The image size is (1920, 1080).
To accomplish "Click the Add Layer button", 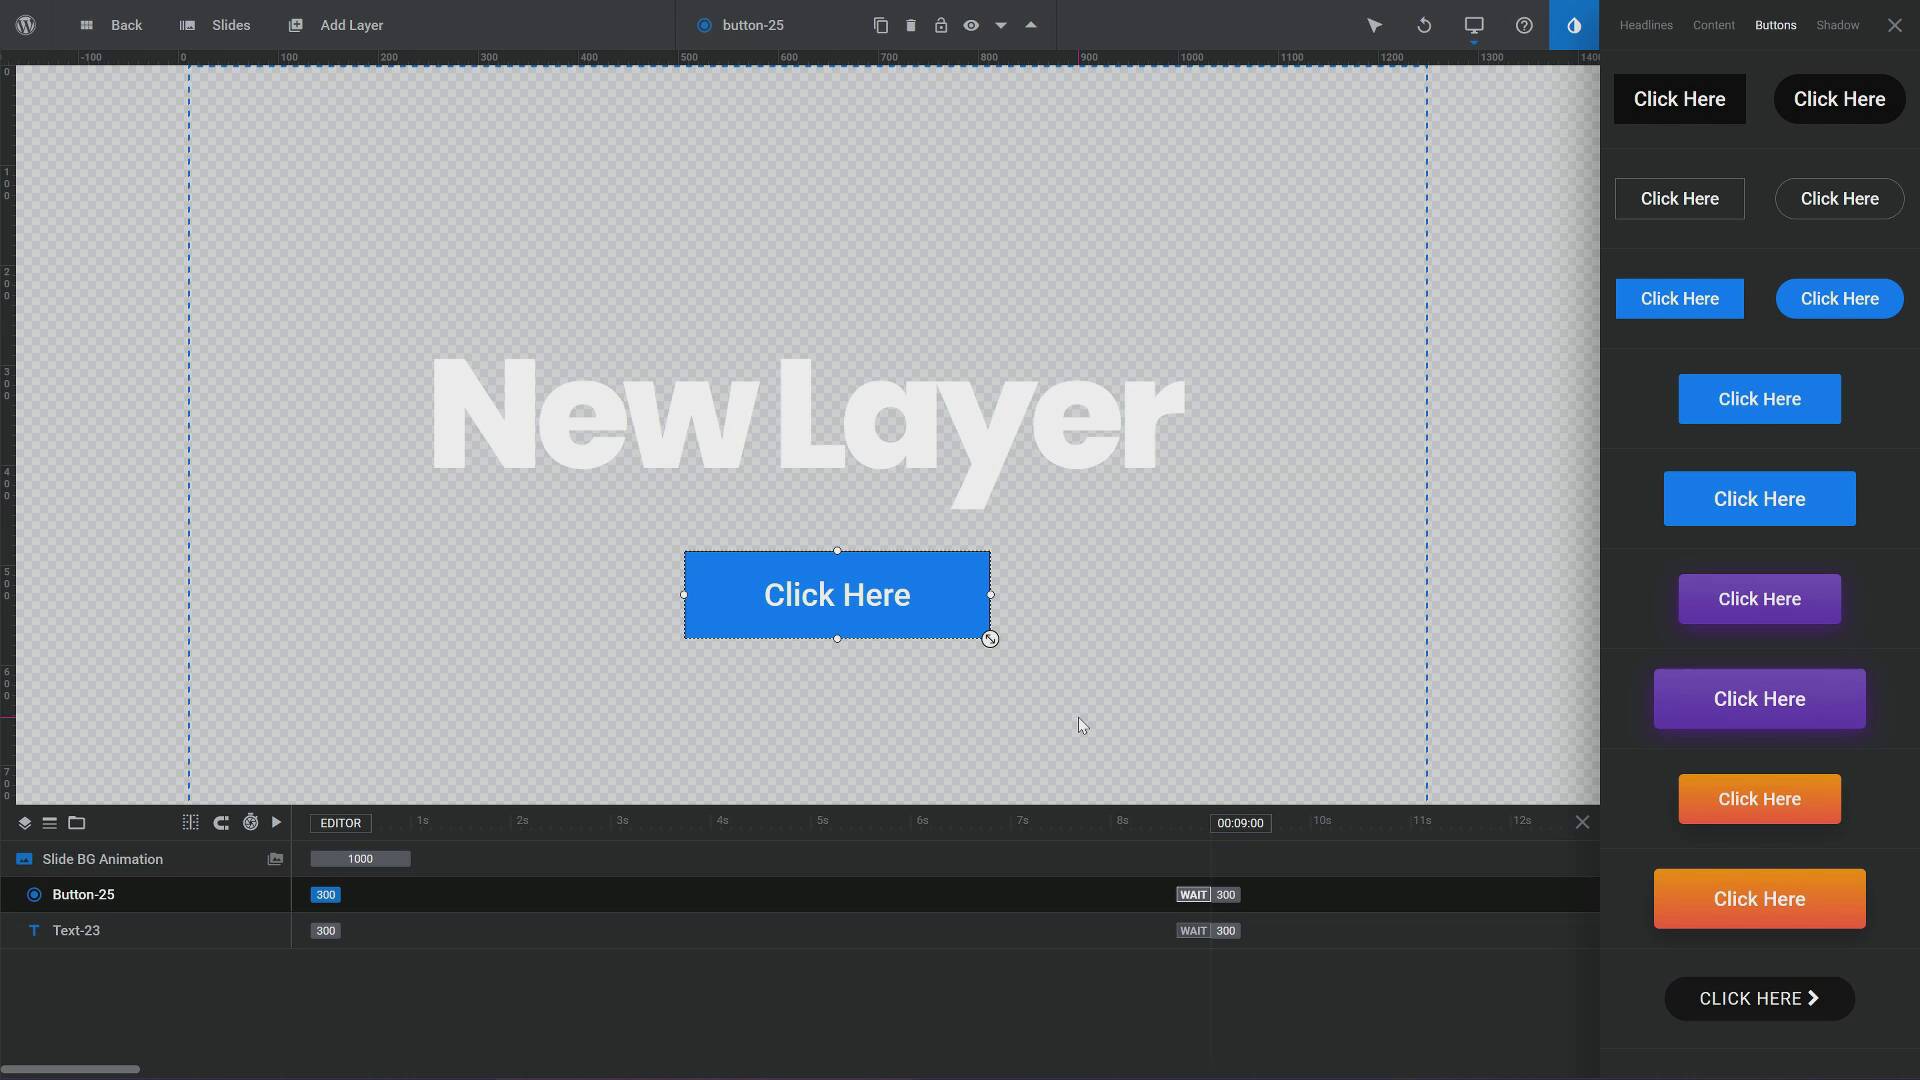I will 337,25.
